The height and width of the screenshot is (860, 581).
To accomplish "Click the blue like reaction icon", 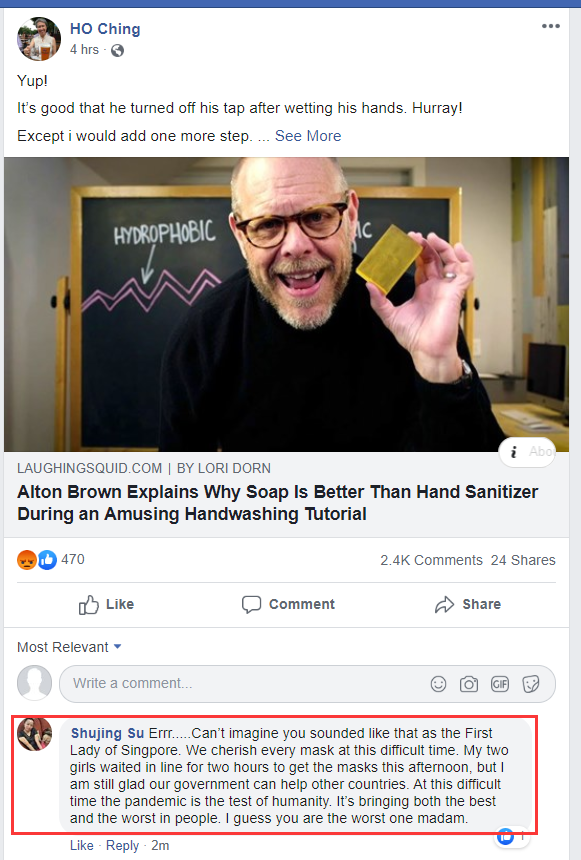I will [47, 560].
